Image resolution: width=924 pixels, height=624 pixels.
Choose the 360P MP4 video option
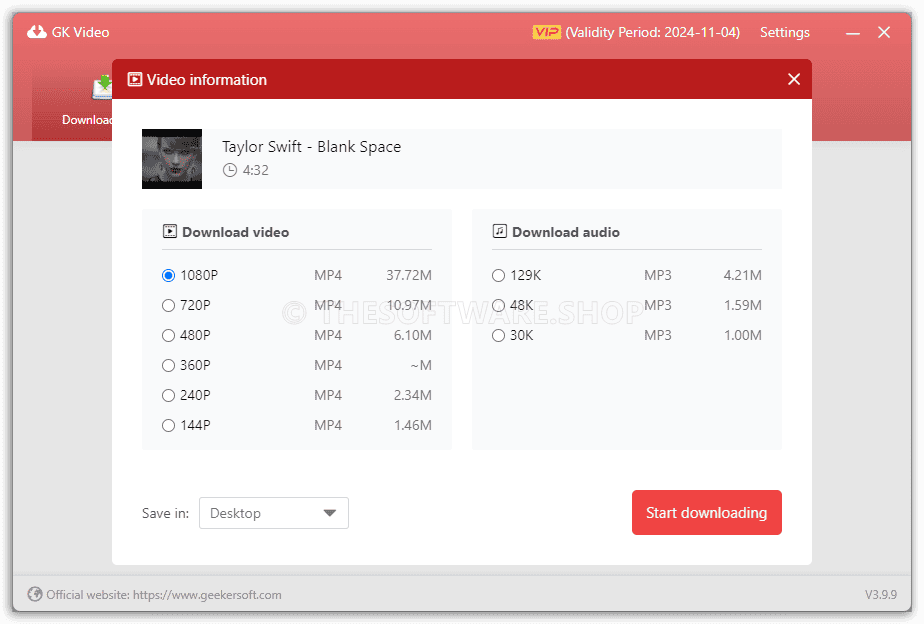pos(169,365)
